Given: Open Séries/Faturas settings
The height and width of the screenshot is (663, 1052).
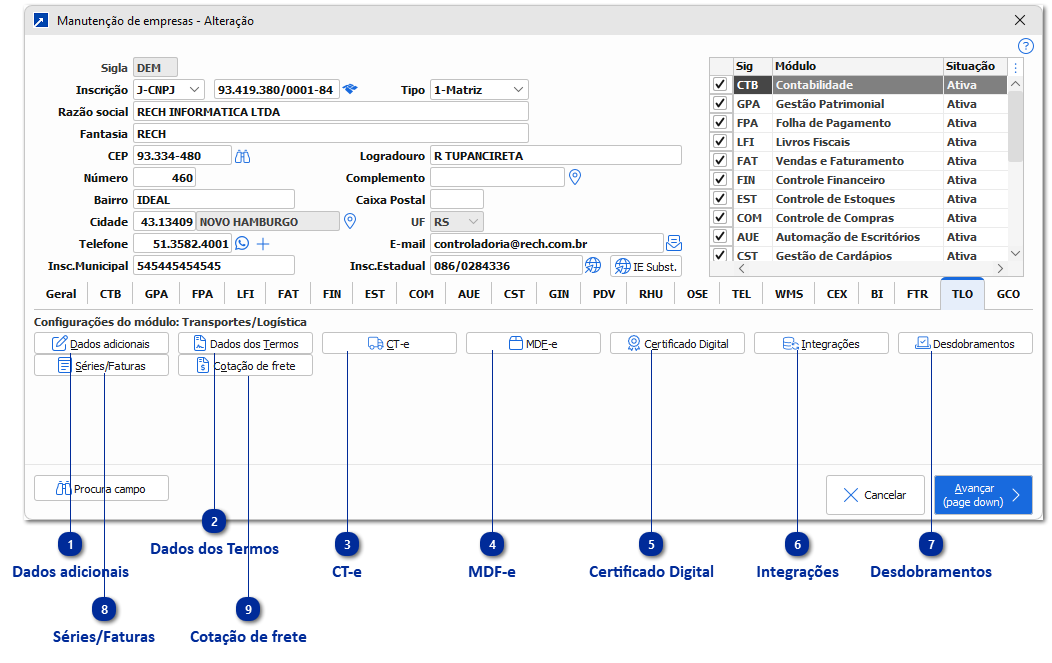Looking at the screenshot, I should (x=101, y=366).
